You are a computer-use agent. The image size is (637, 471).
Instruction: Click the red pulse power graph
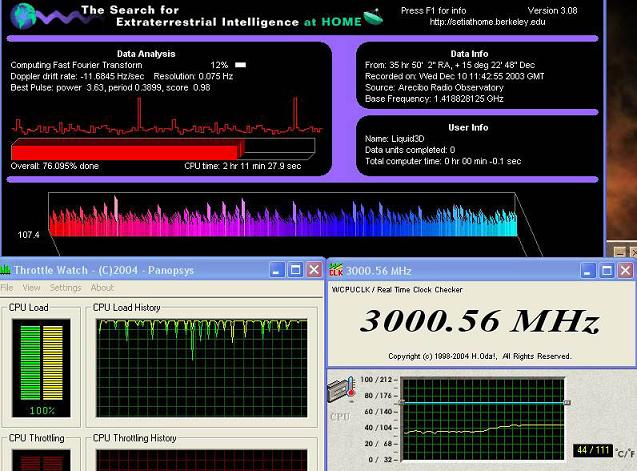coord(167,116)
